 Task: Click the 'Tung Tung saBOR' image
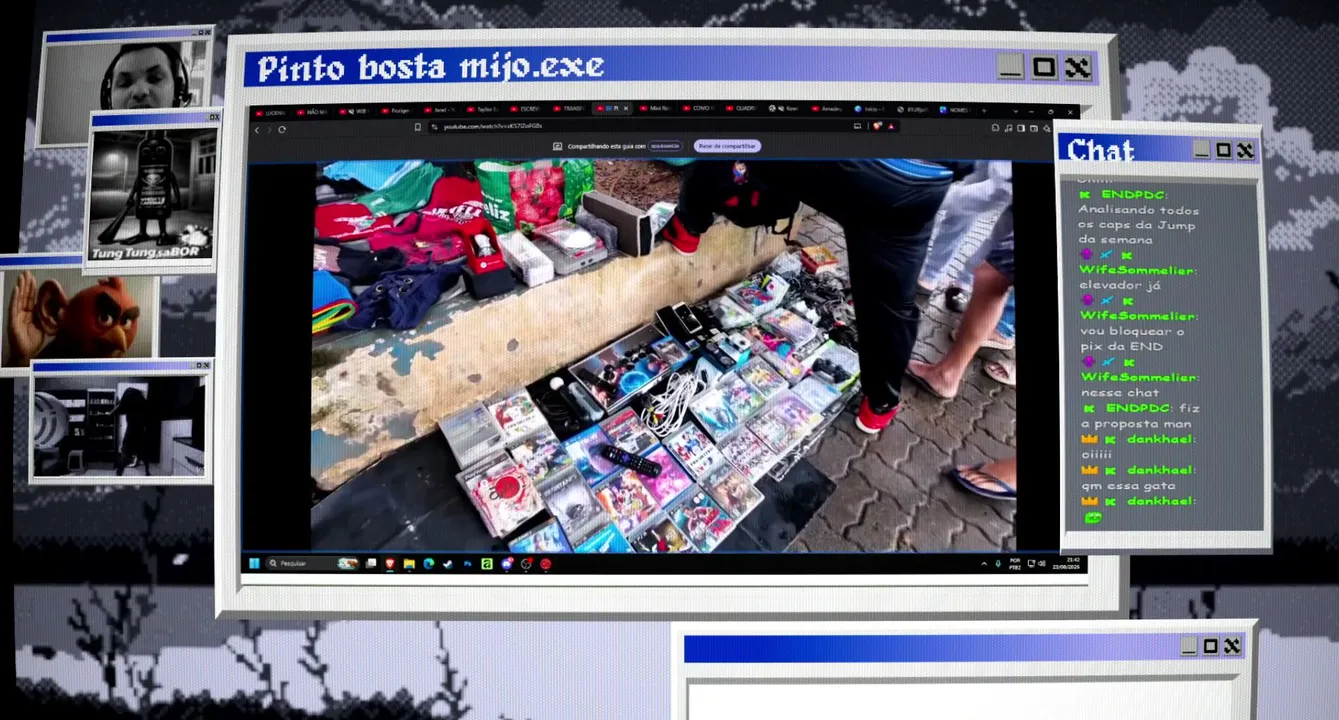click(153, 193)
